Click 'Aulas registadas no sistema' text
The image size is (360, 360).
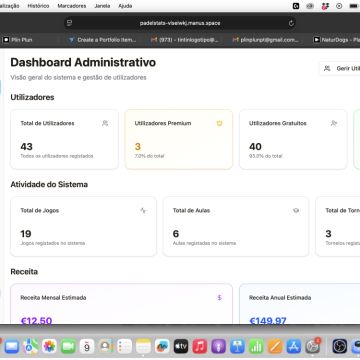point(204,243)
